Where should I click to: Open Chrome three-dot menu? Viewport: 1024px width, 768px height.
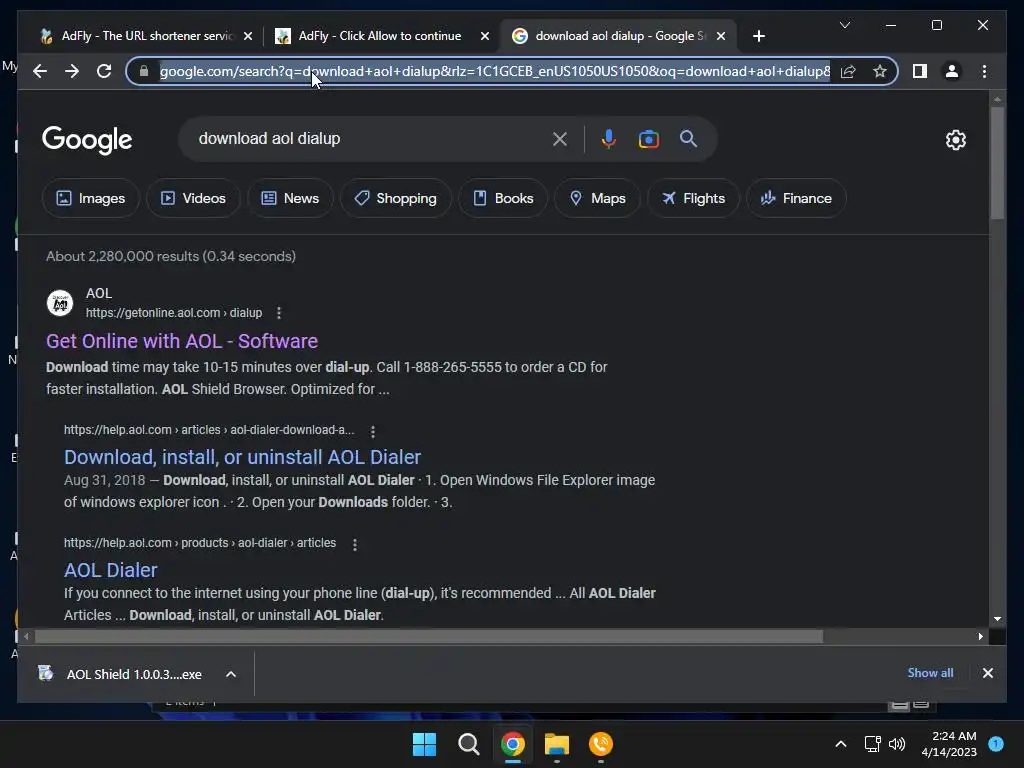[x=984, y=71]
